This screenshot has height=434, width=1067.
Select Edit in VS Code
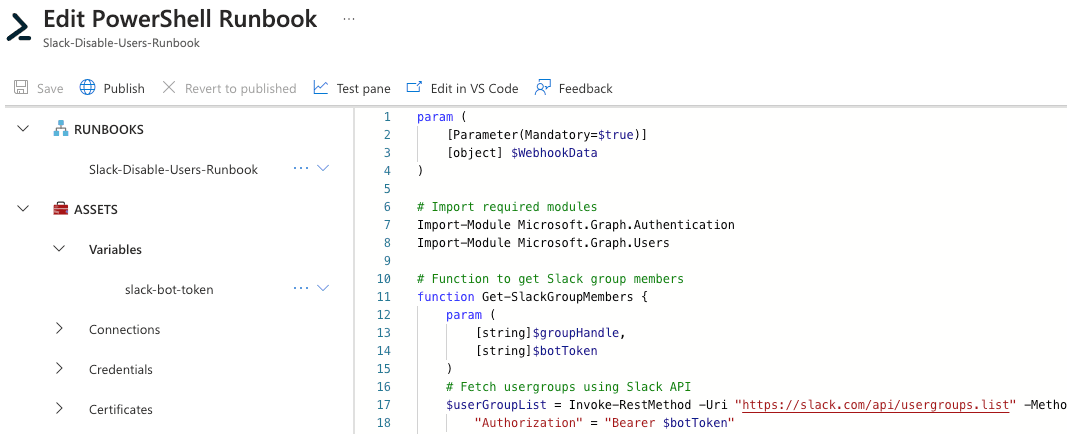coord(462,88)
